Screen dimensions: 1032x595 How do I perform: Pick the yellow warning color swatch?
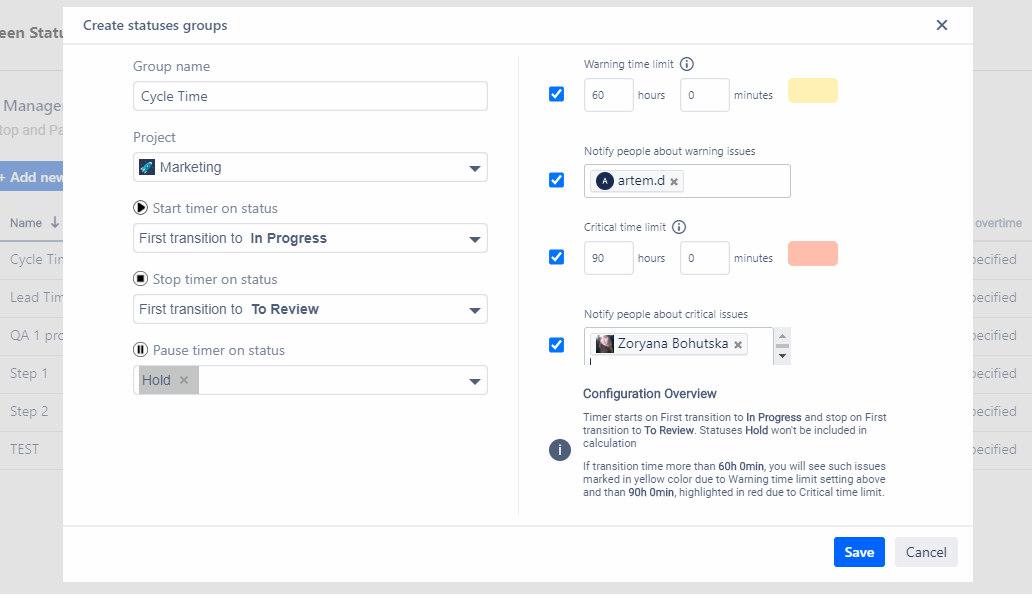coord(813,91)
